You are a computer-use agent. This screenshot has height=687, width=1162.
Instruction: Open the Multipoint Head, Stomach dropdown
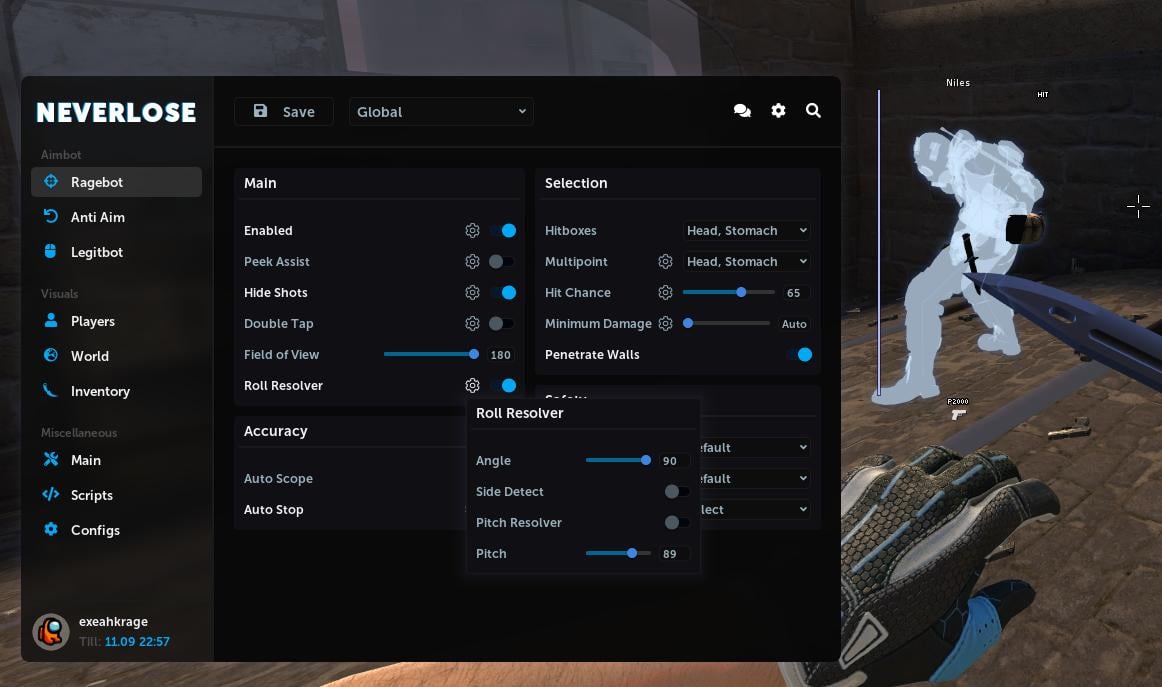click(746, 262)
